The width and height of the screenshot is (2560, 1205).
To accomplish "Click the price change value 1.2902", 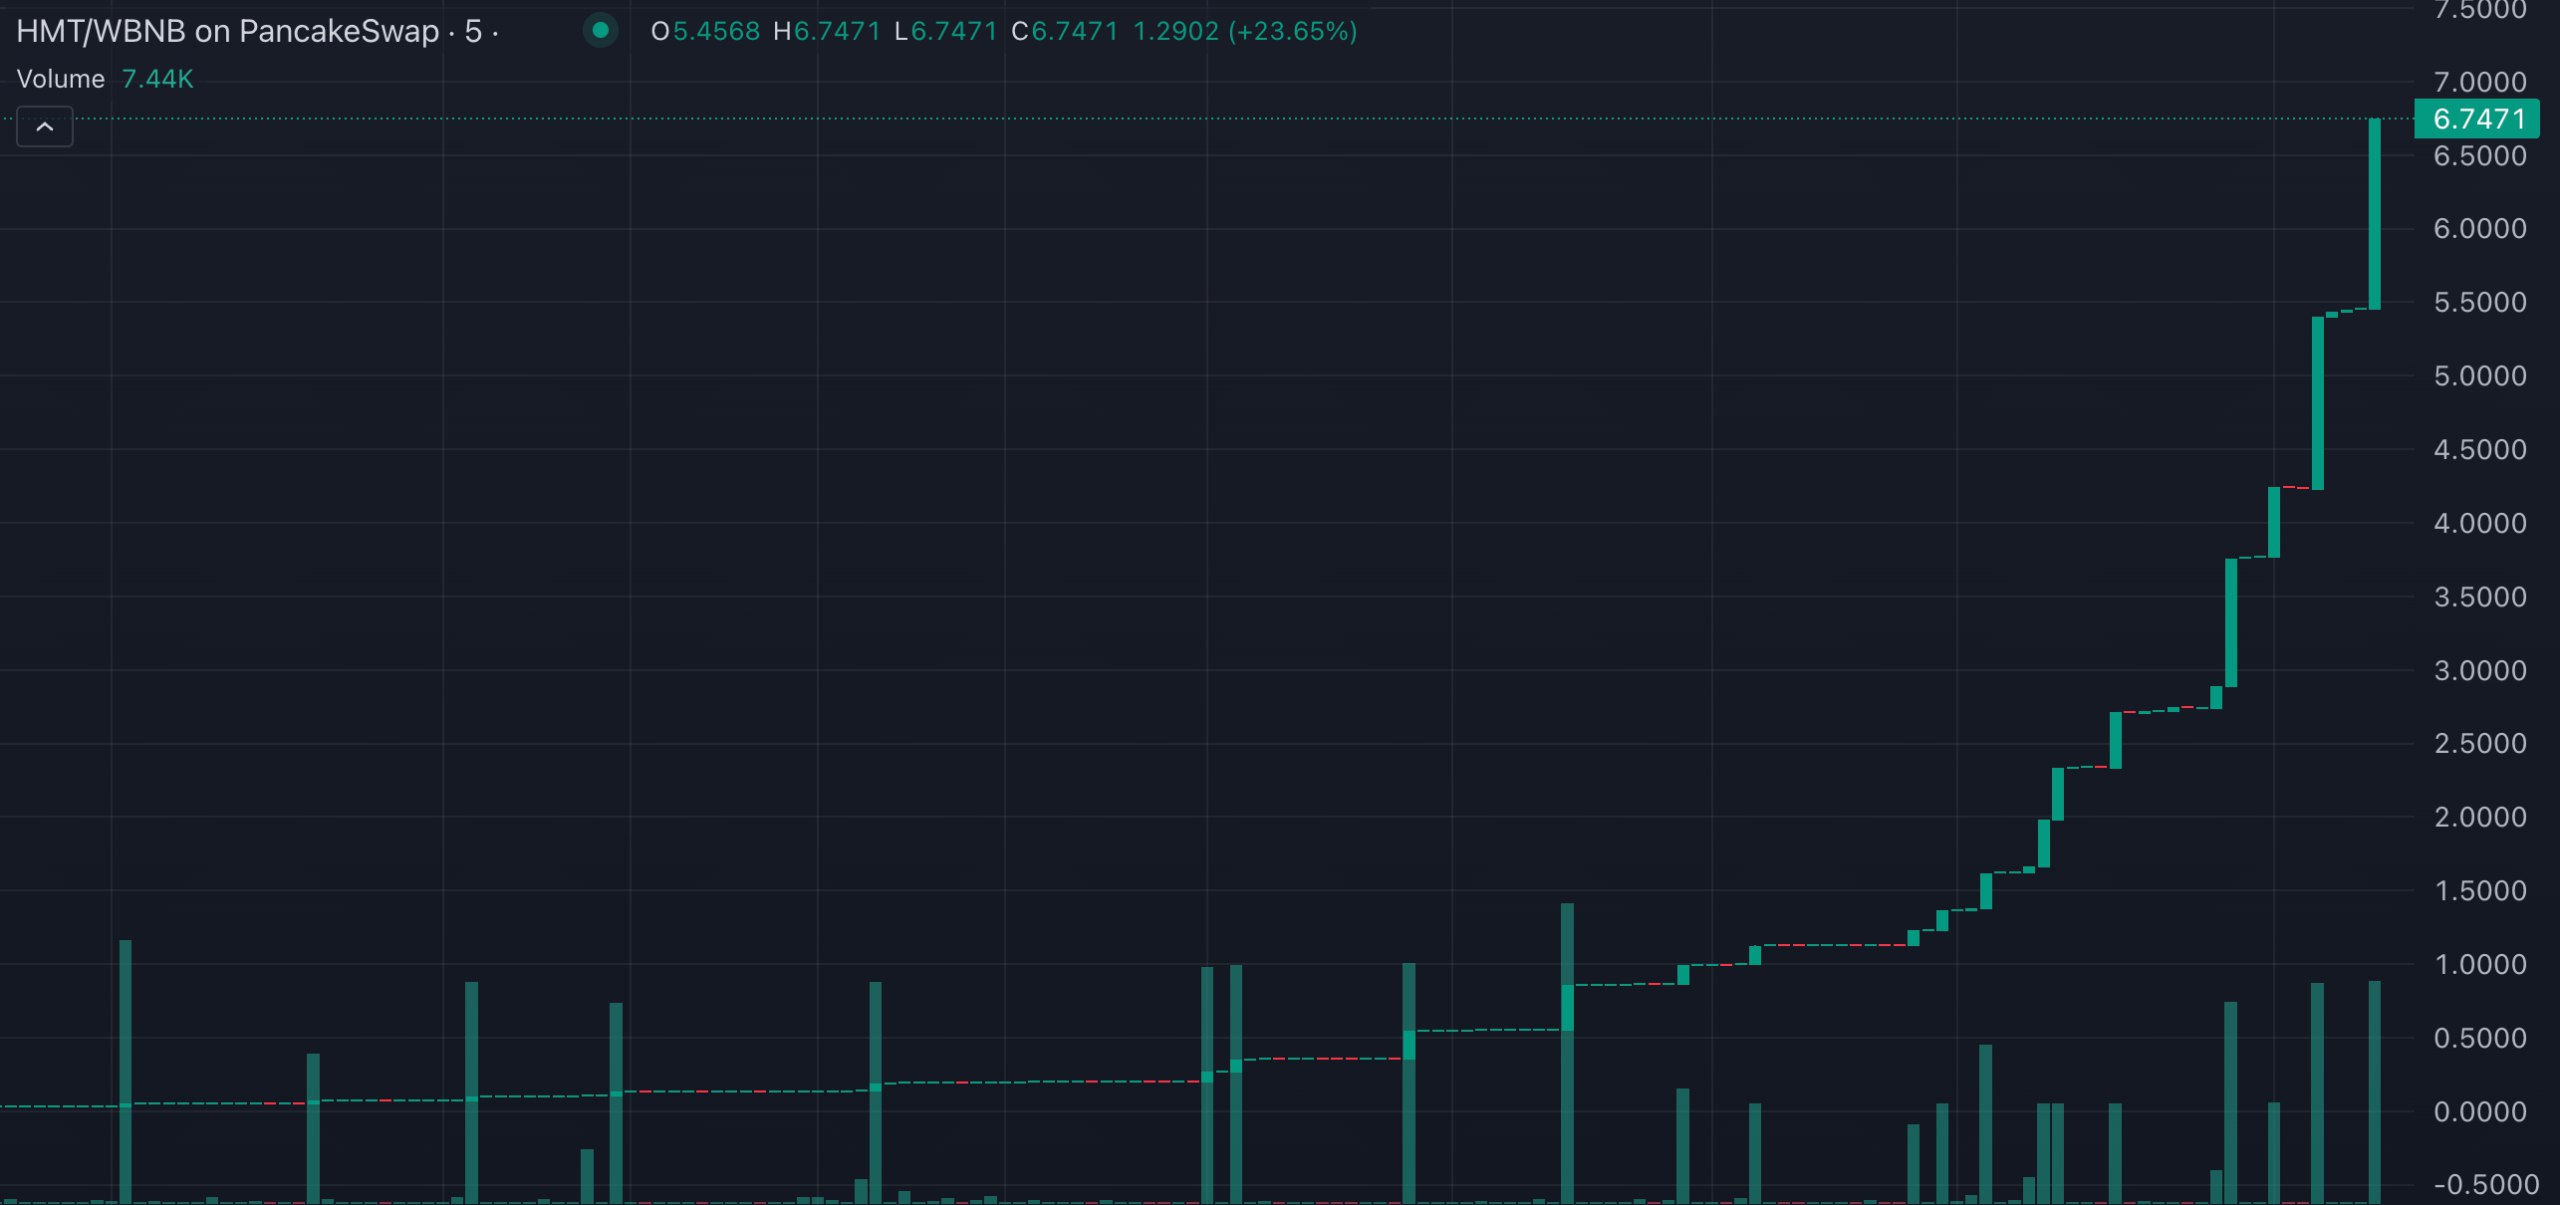I will [1176, 32].
